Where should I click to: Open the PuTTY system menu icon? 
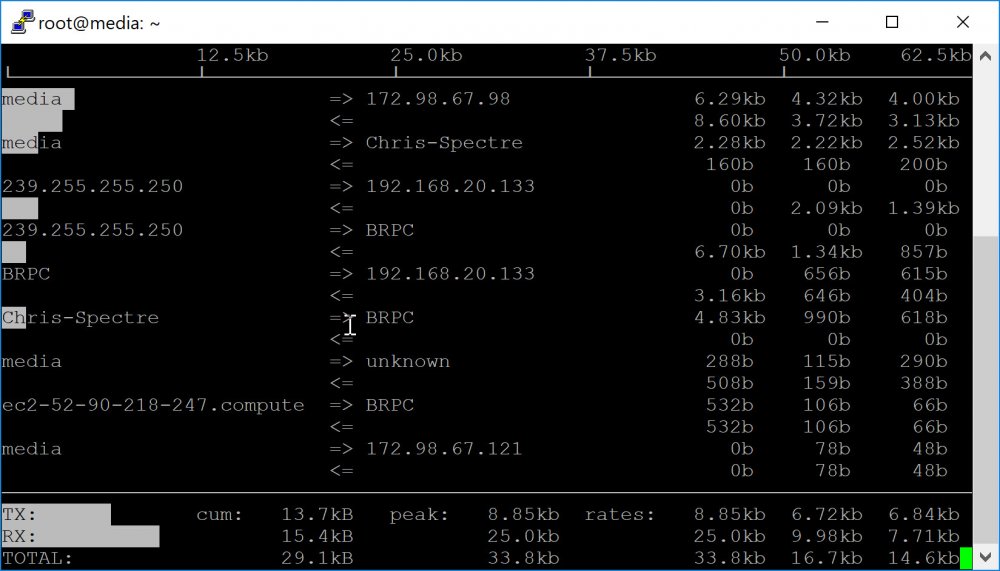[22, 22]
